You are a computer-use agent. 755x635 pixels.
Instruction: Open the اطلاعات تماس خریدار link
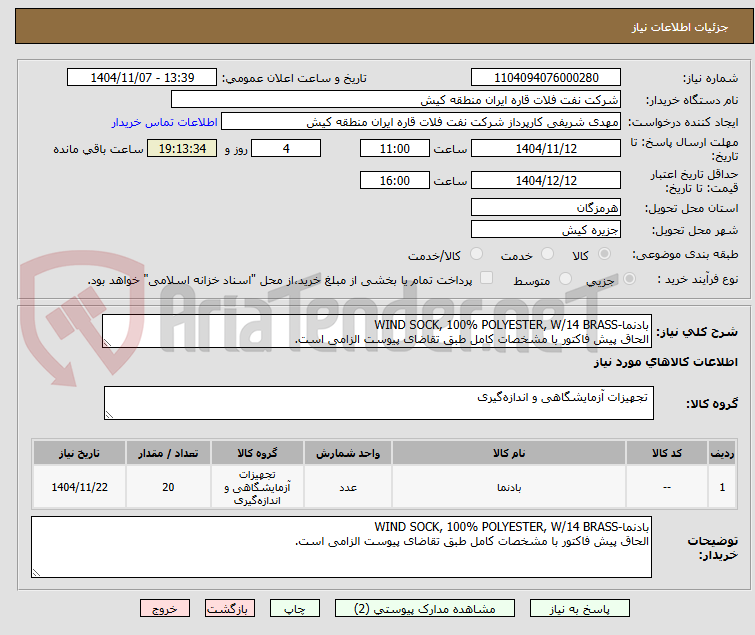[165, 122]
